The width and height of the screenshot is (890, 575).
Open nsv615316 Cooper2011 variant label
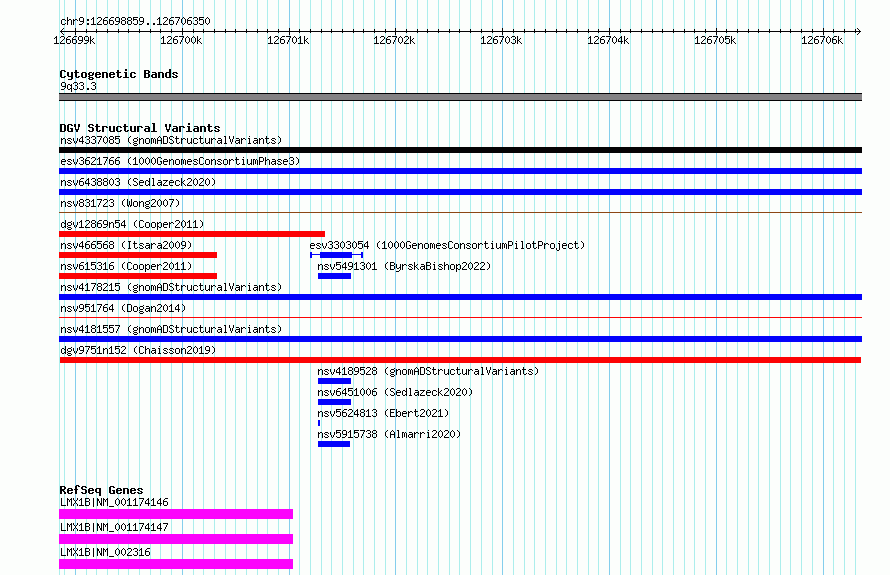pos(126,266)
